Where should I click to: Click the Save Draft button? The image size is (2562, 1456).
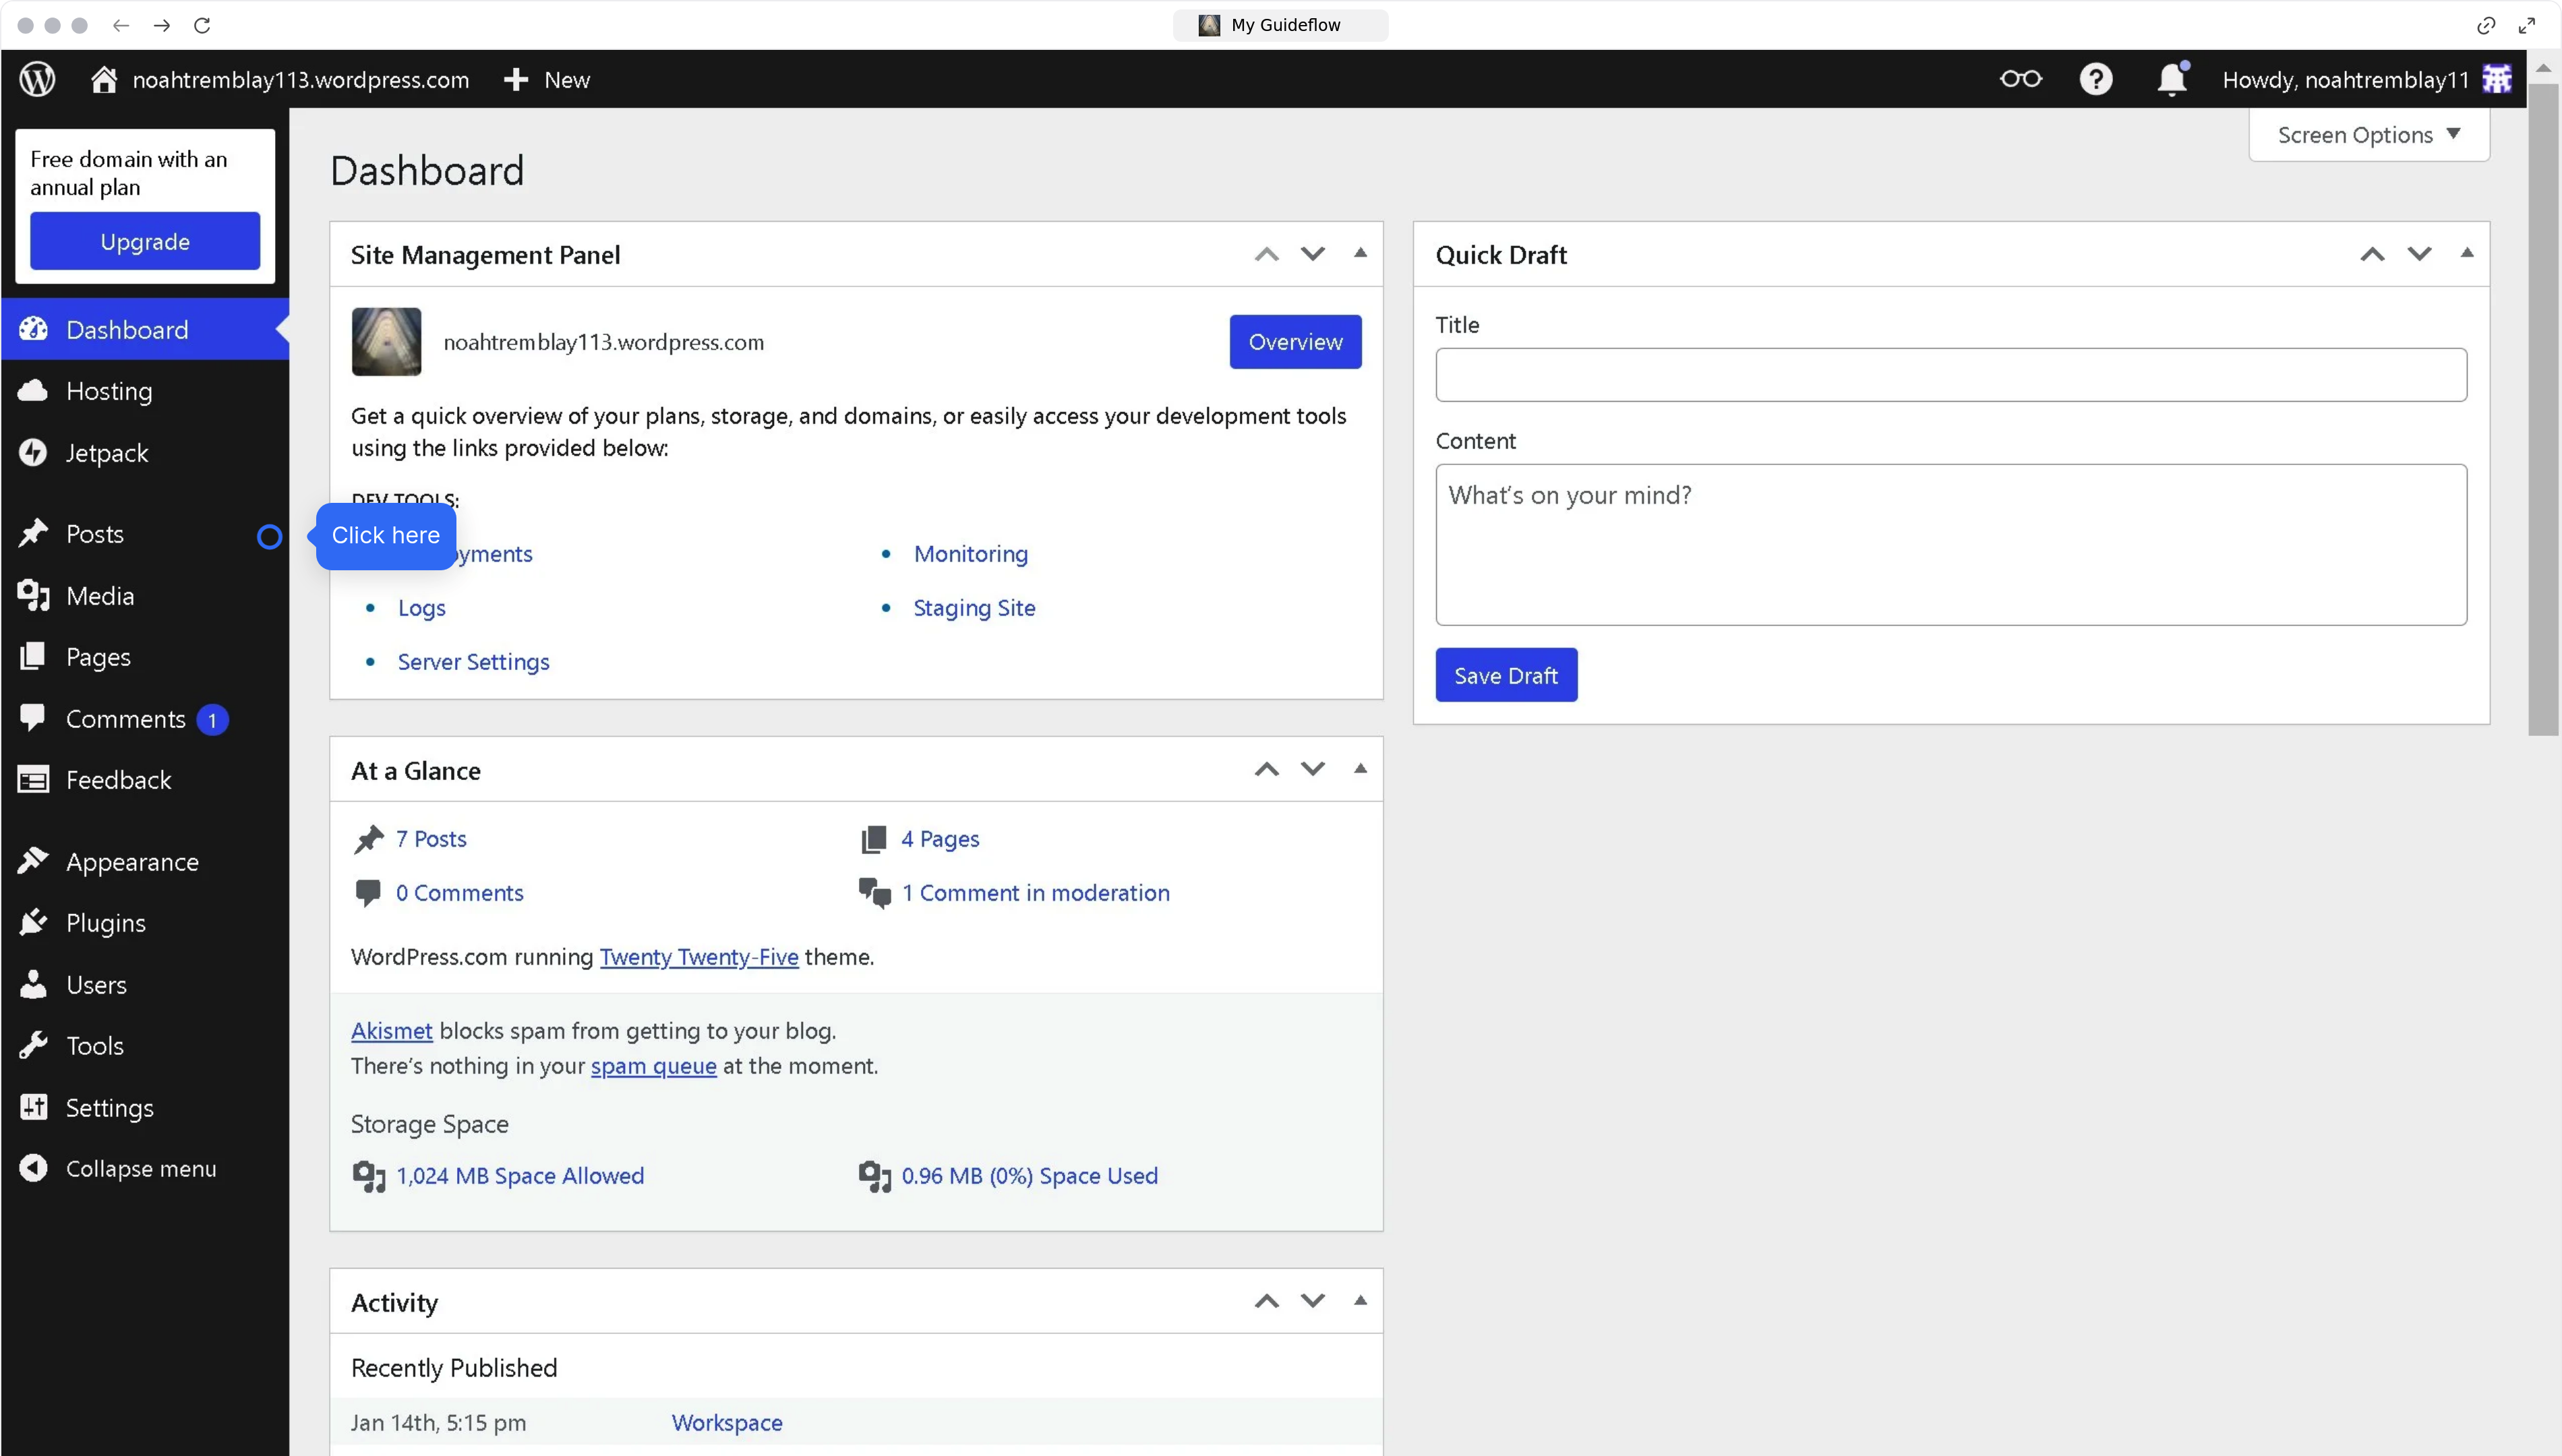click(1506, 675)
